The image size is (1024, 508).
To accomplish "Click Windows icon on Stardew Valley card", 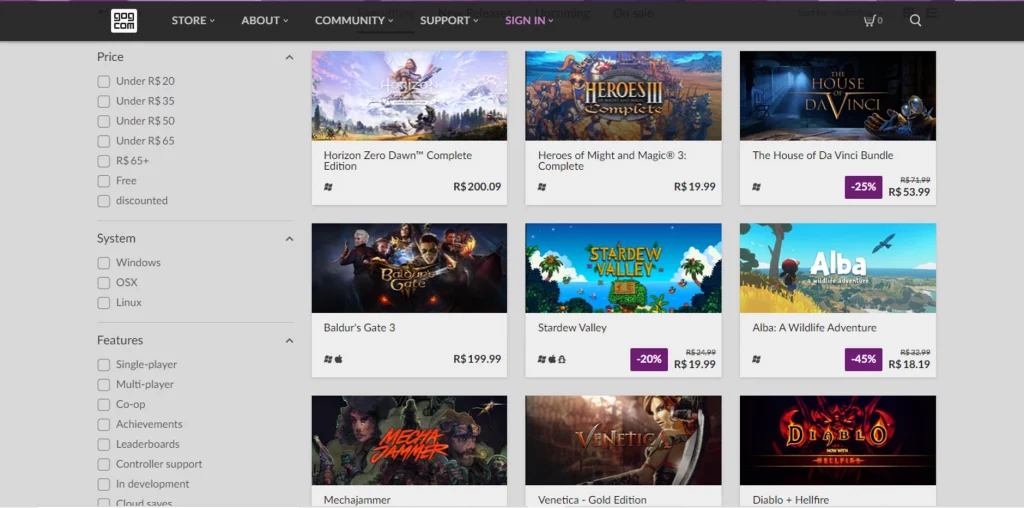I will pyautogui.click(x=542, y=359).
